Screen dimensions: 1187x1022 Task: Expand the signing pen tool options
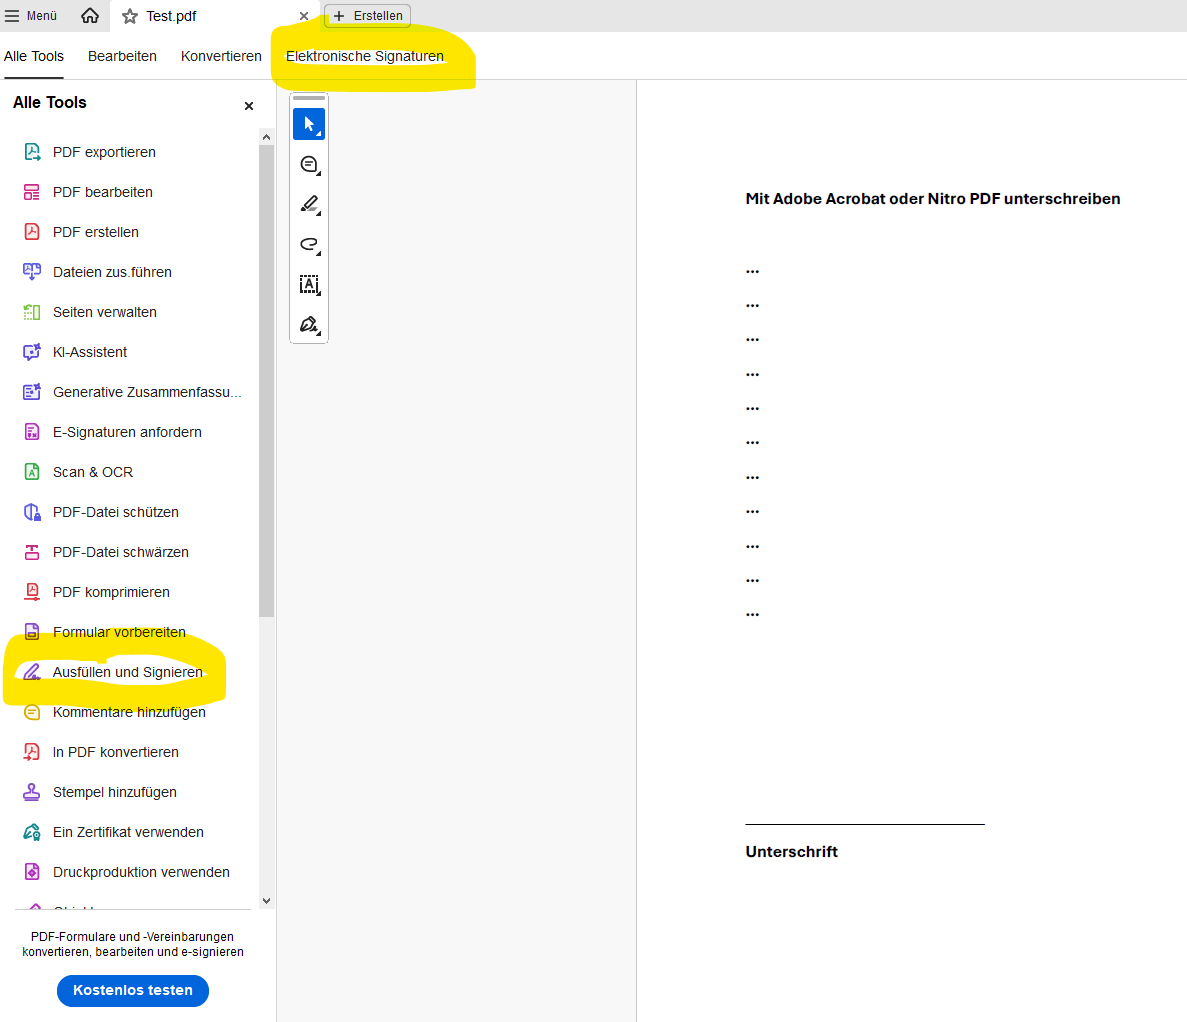[317, 332]
